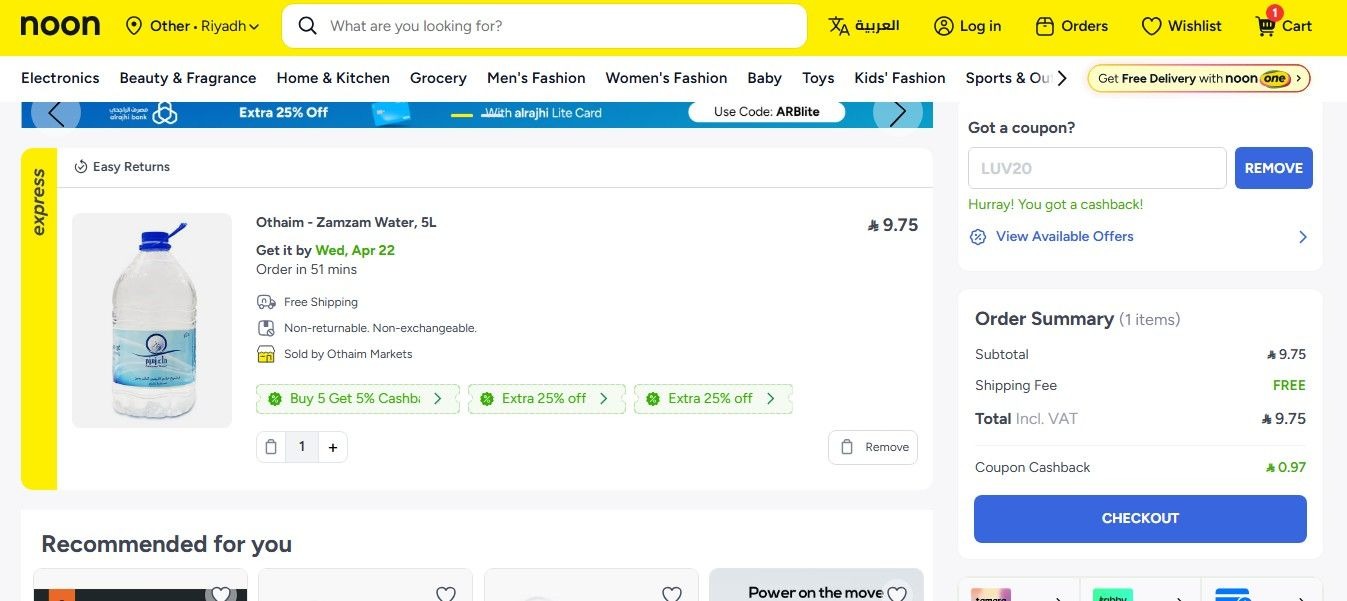Click the Wishlist heart icon in header

(1152, 26)
